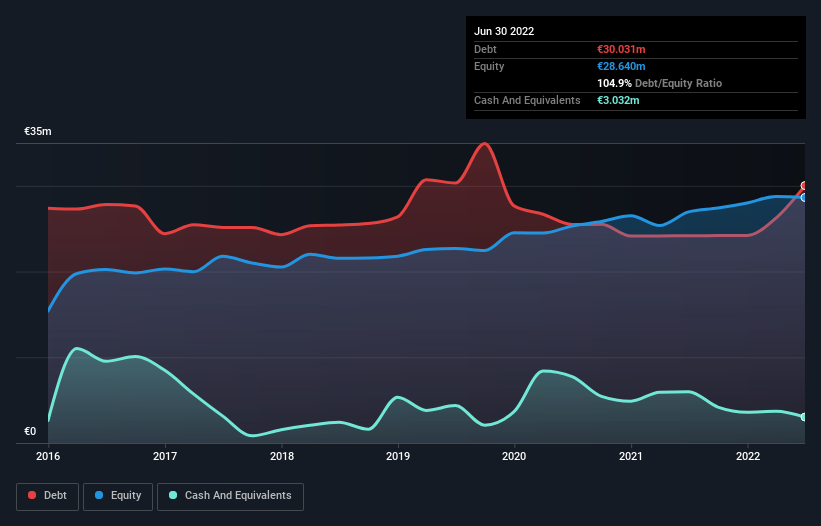This screenshot has width=821, height=526.
Task: Click the teal Cash endpoint marker
Action: (804, 417)
